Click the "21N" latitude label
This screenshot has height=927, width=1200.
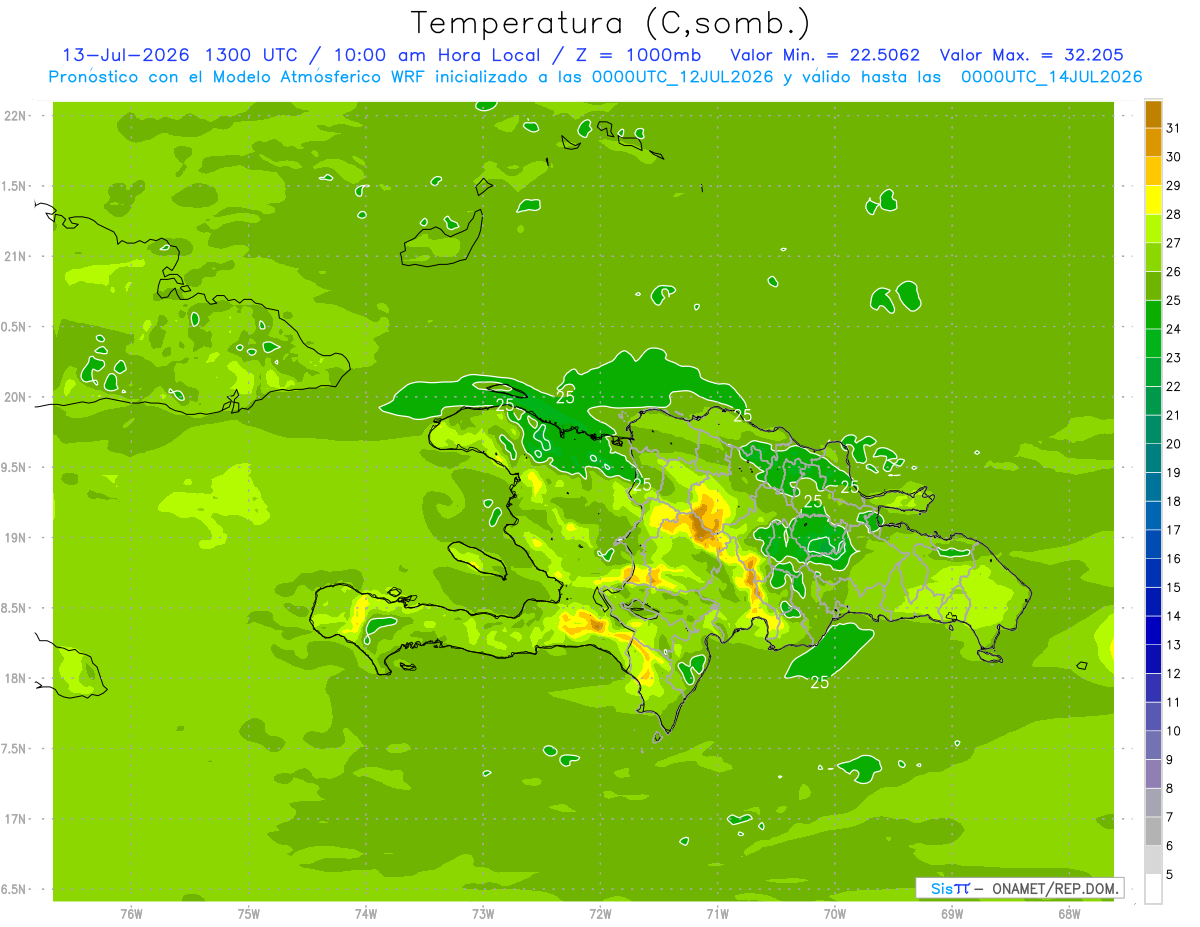(16, 256)
